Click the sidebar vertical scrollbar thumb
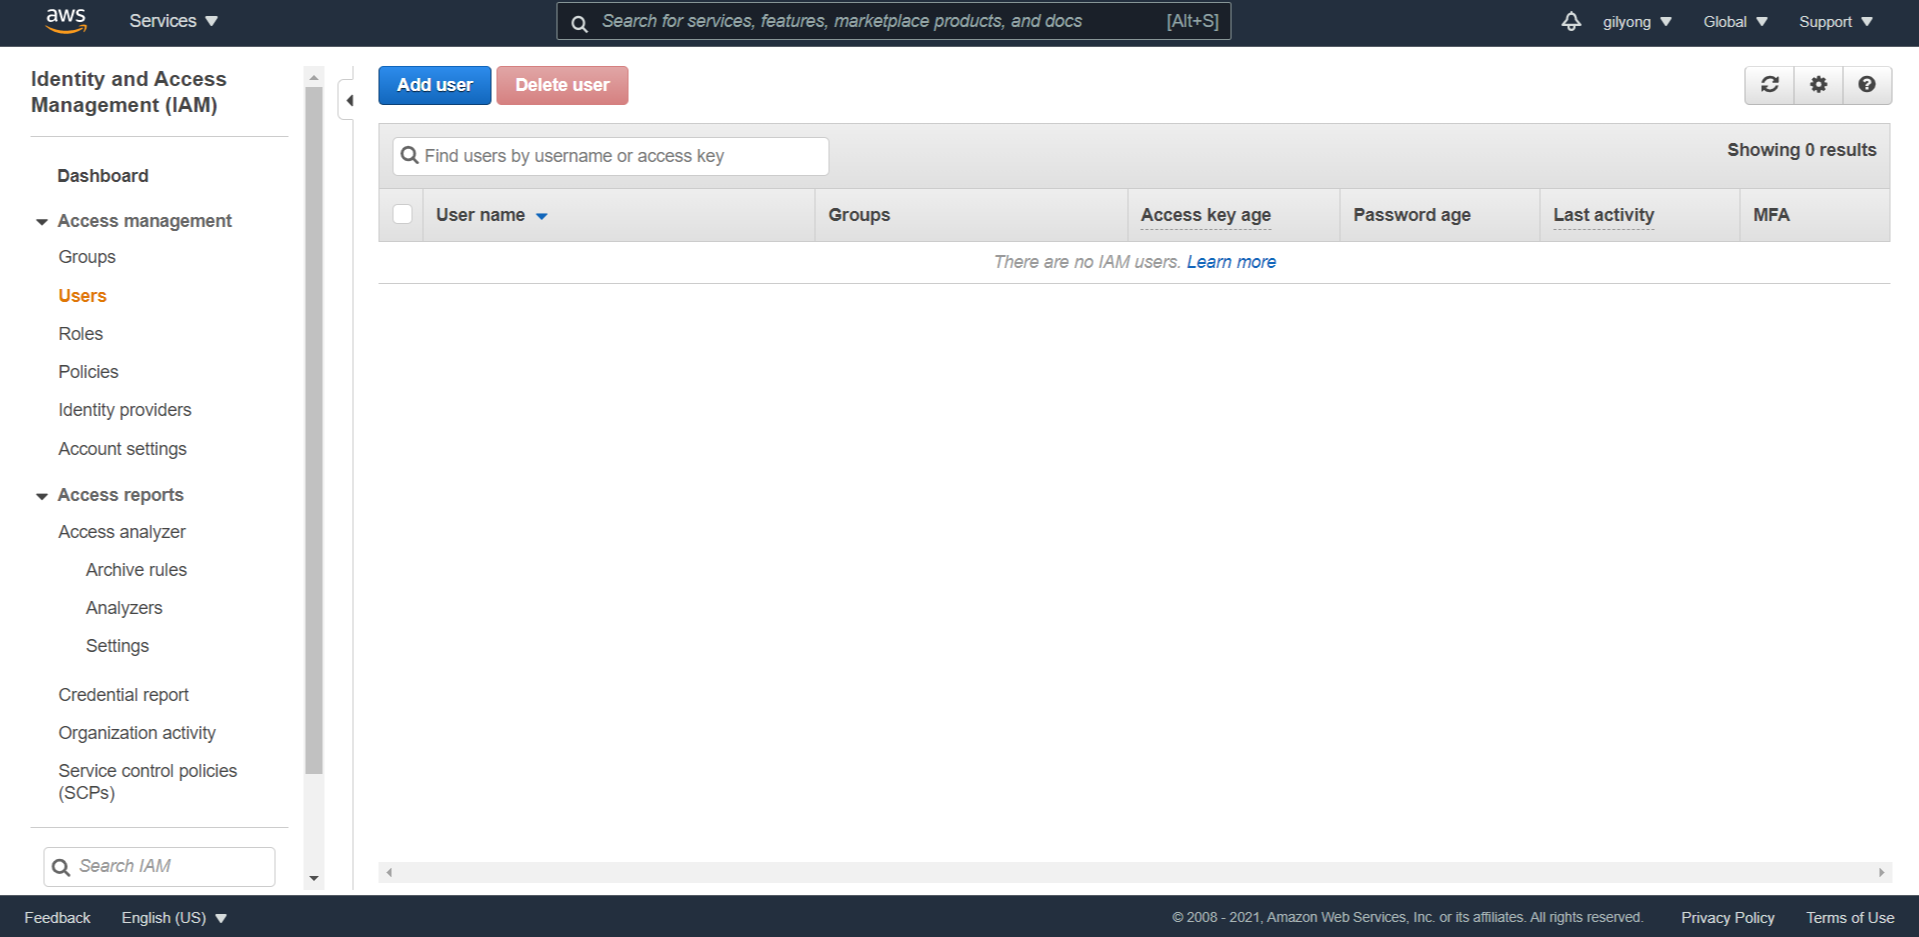The image size is (1919, 937). [x=314, y=430]
